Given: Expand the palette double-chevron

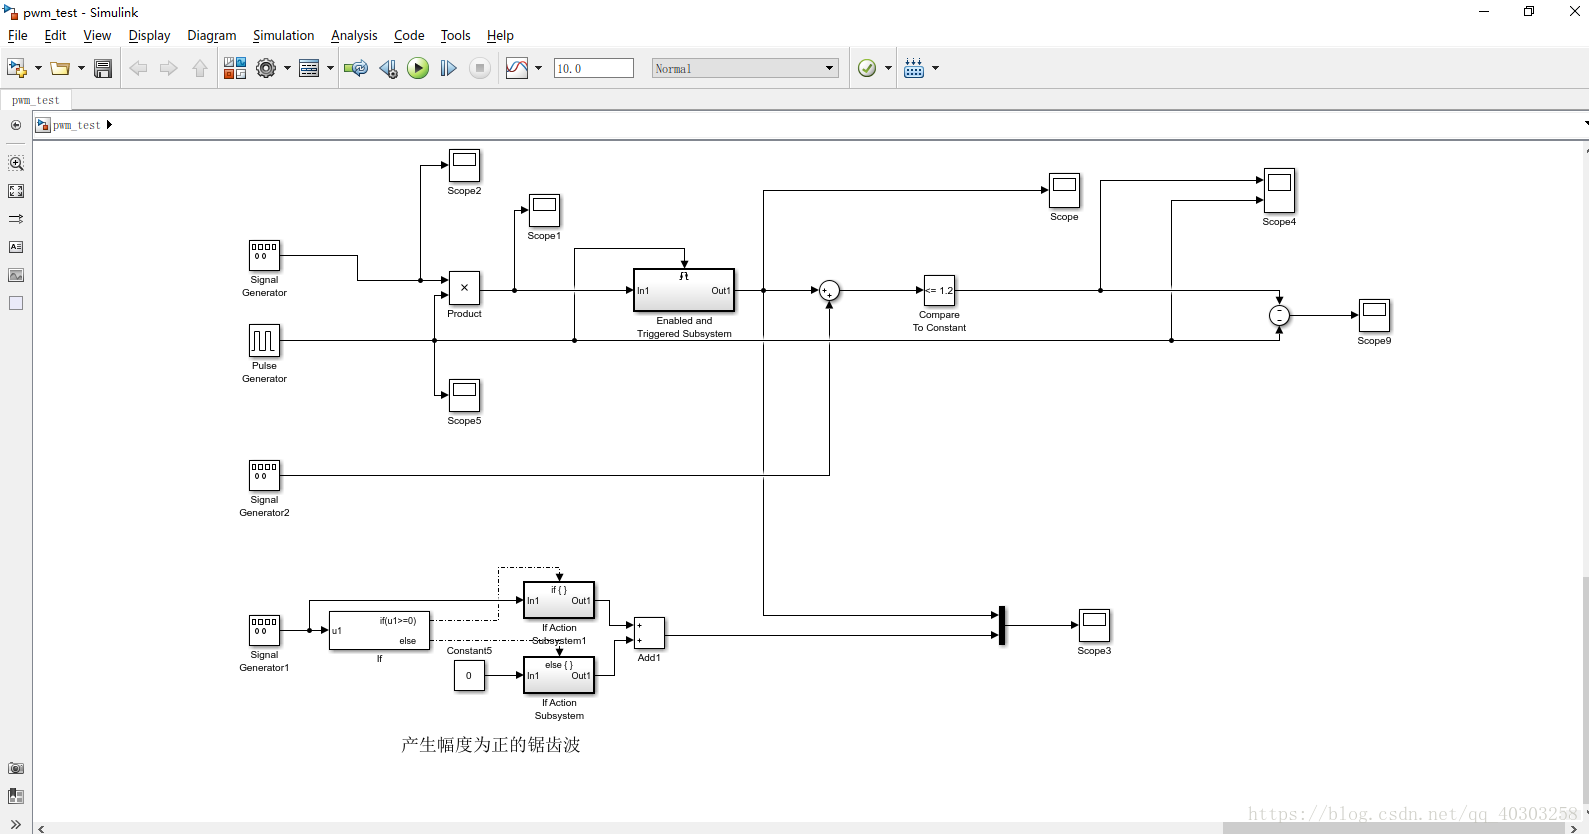Looking at the screenshot, I should (x=16, y=824).
